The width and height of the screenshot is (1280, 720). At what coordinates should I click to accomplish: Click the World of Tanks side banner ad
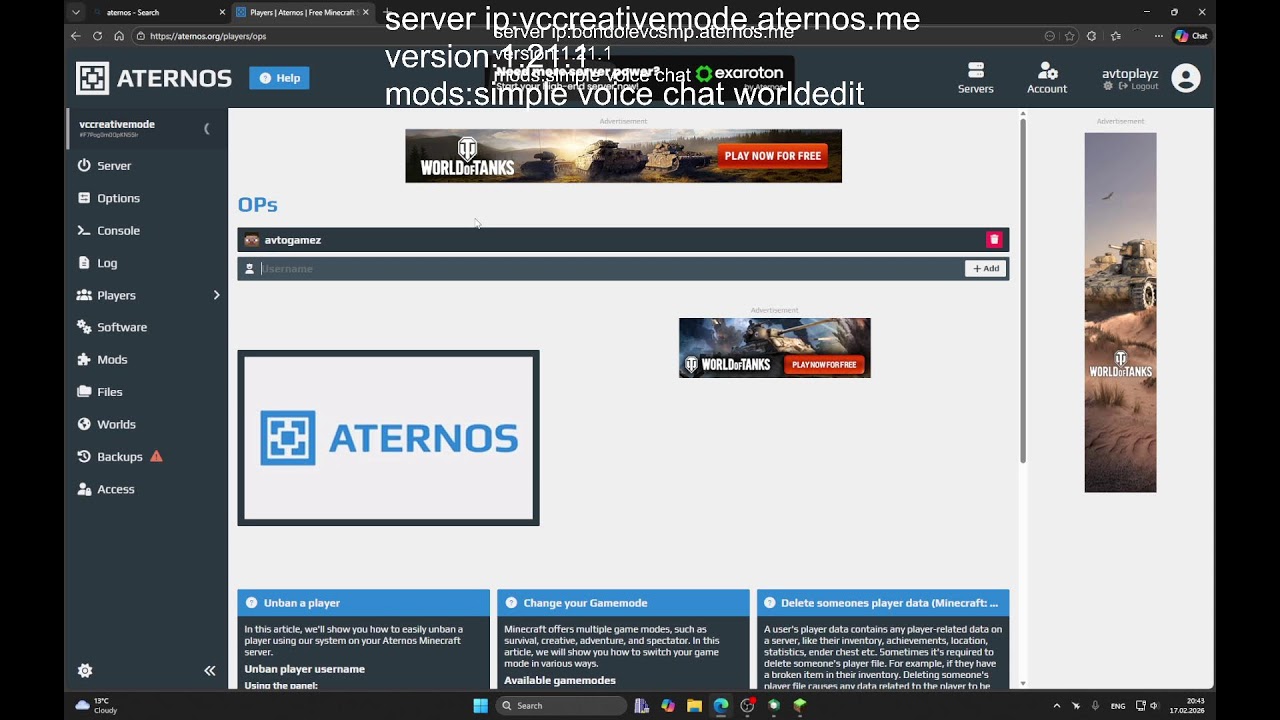coord(1120,312)
